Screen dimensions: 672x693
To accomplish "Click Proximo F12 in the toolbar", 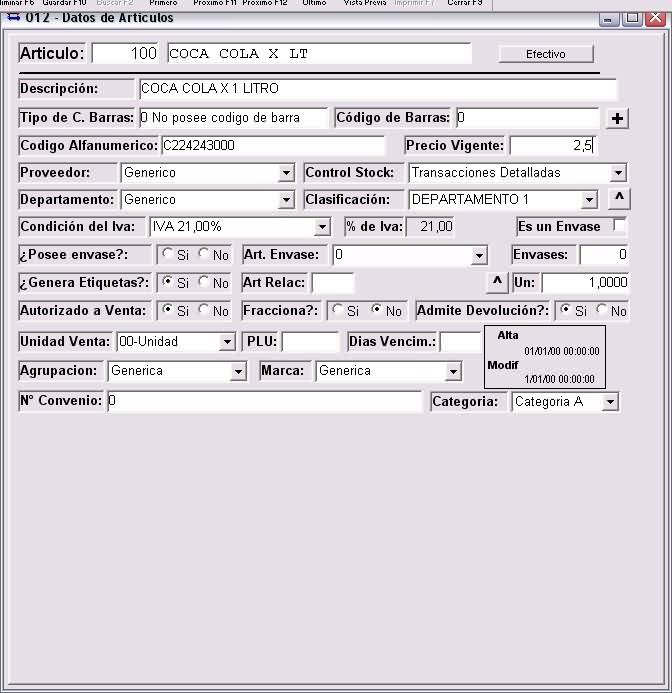I will (x=265, y=3).
